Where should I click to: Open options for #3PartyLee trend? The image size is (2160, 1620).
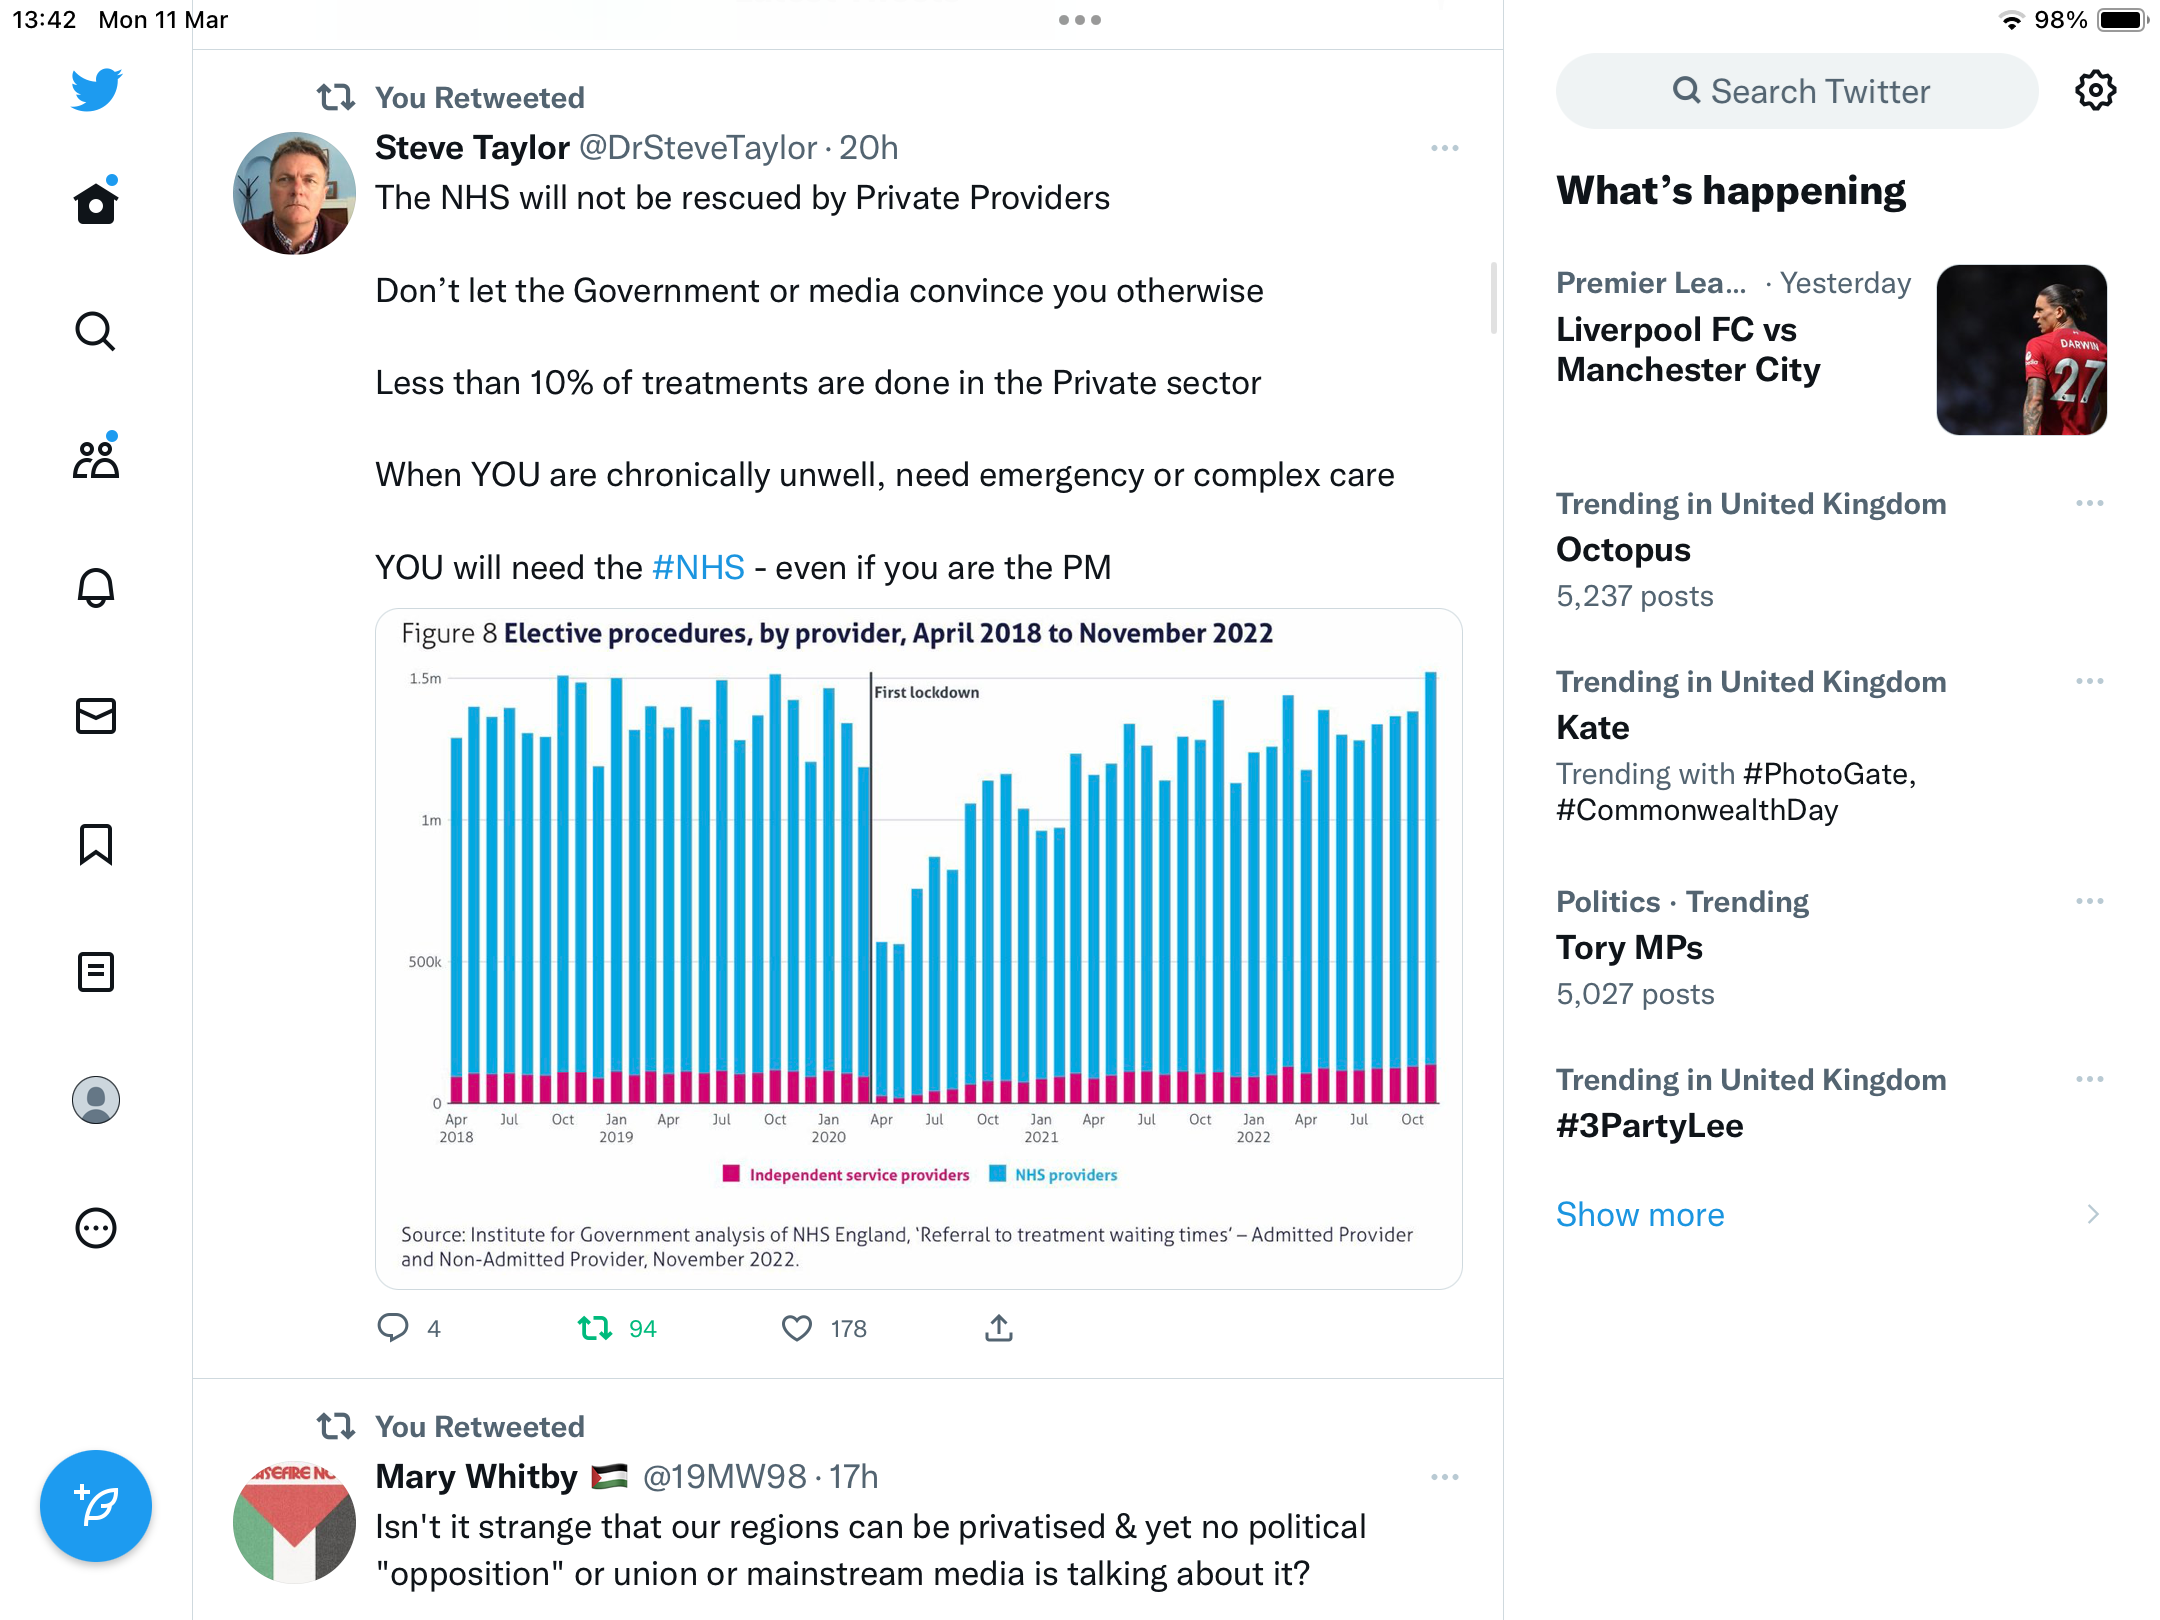point(2089,1079)
